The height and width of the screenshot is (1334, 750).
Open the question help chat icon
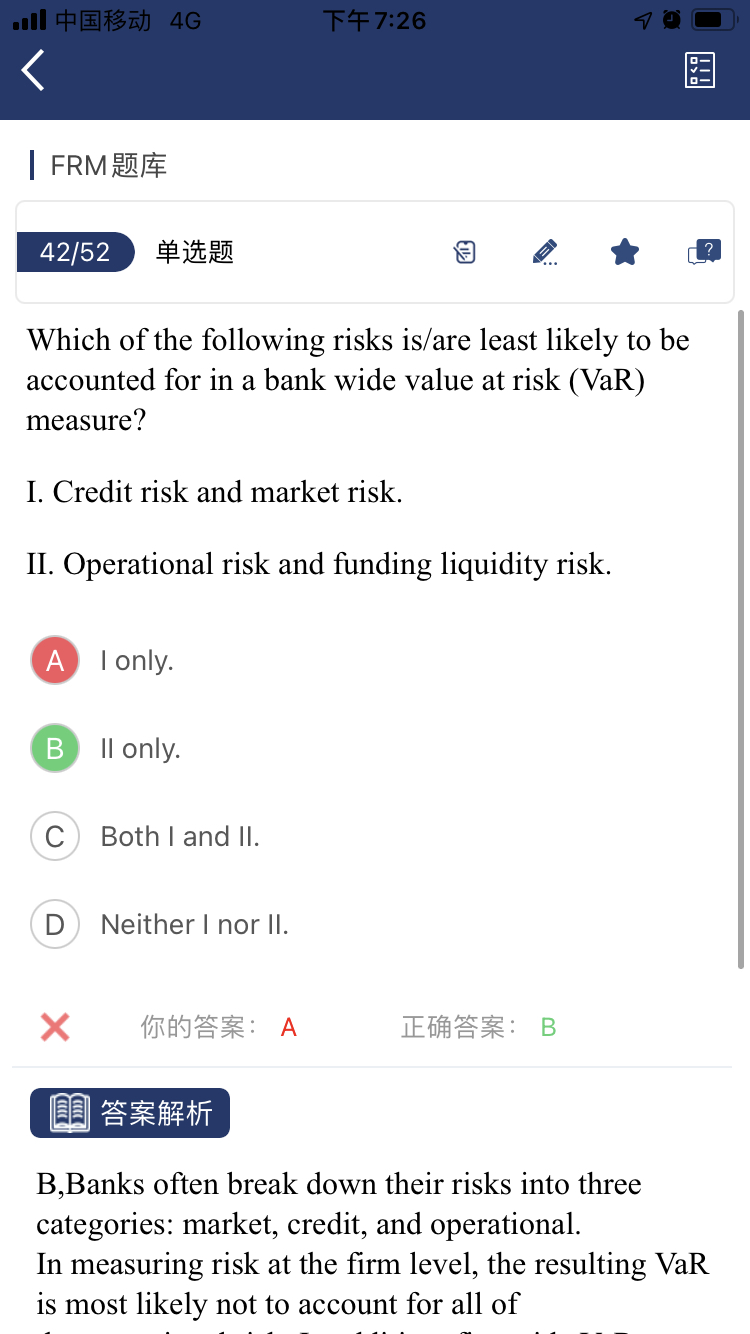pyautogui.click(x=704, y=252)
